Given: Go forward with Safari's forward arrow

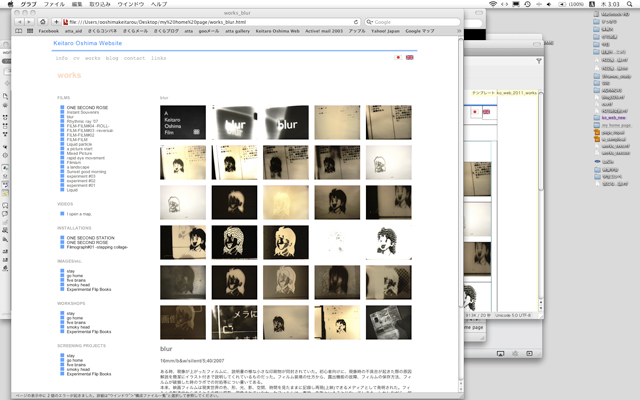Looking at the screenshot, I should coord(29,22).
